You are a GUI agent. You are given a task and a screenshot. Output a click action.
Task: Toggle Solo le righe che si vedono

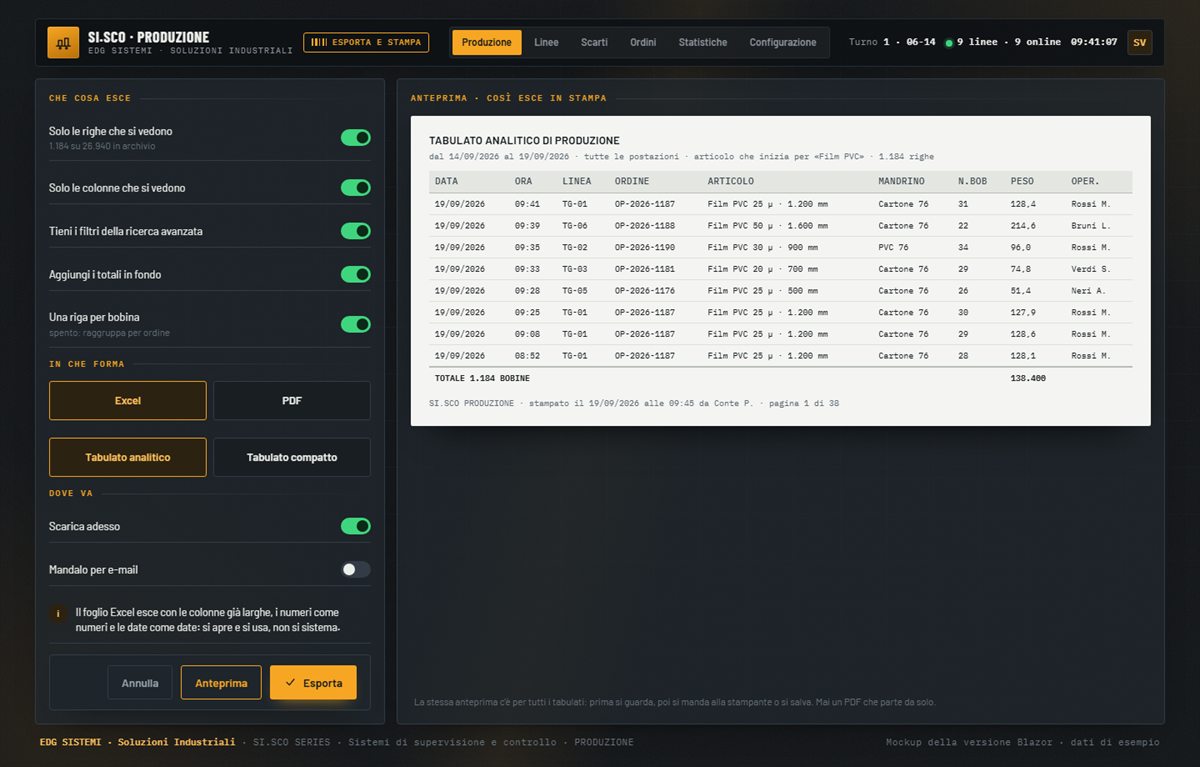coord(355,137)
